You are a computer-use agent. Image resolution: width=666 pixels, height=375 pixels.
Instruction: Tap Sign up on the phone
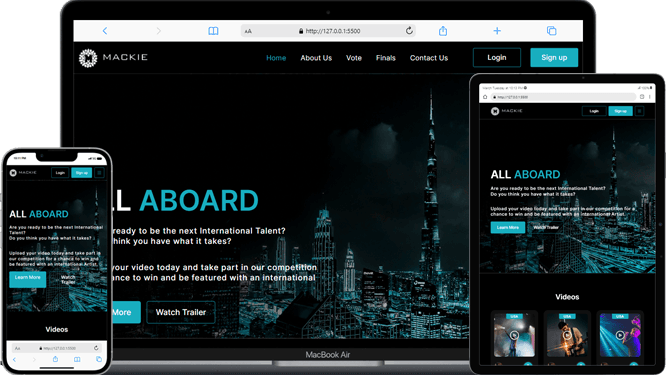[82, 172]
